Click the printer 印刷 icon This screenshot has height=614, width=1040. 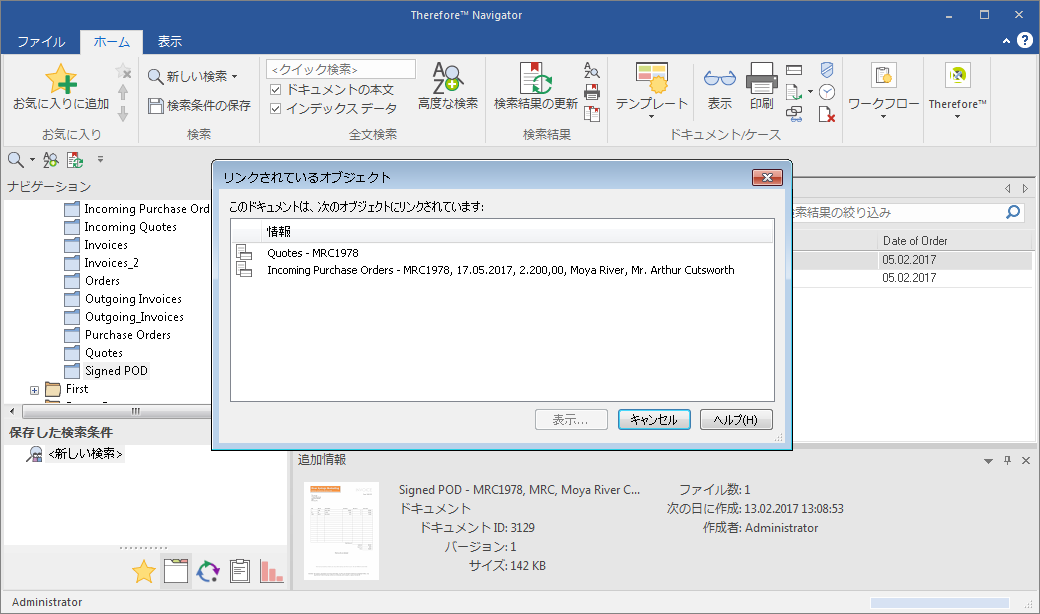[761, 86]
